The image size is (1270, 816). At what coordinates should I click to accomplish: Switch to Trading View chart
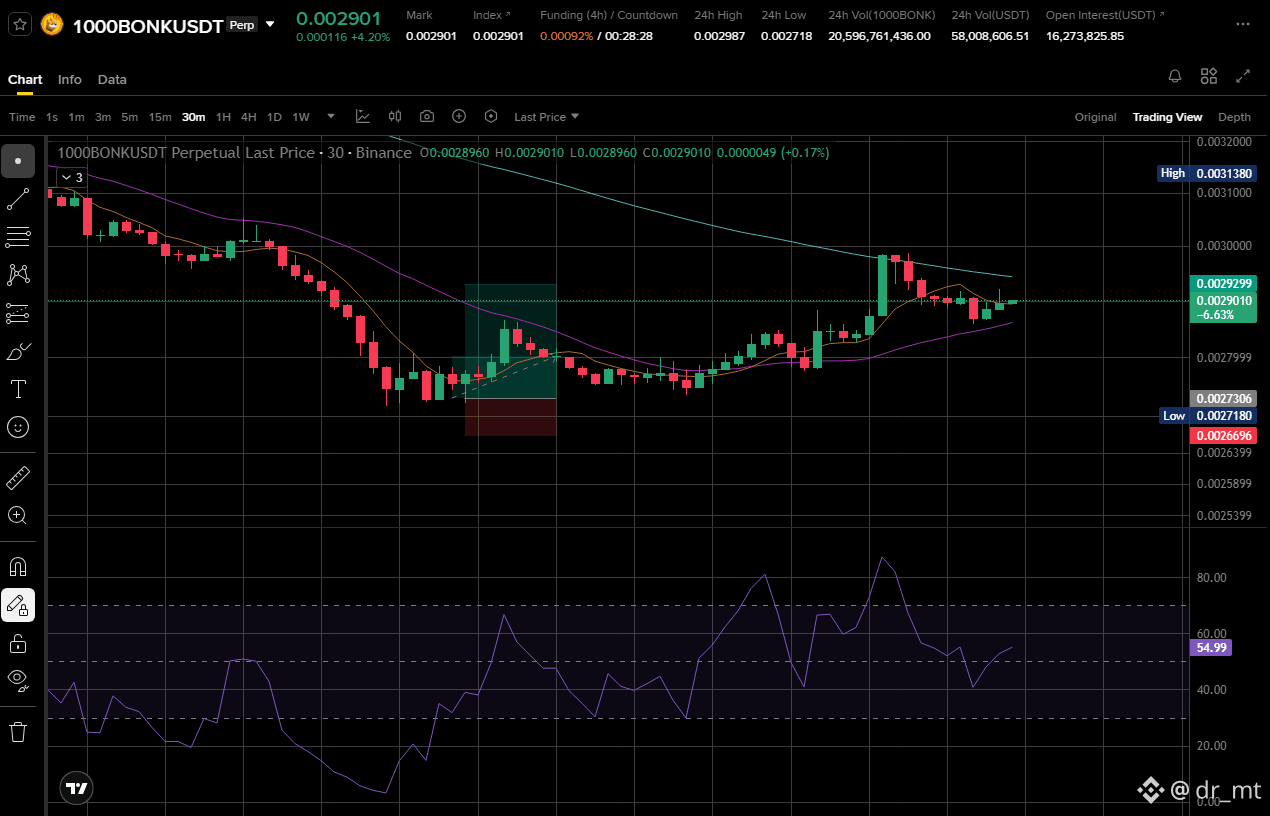1167,117
